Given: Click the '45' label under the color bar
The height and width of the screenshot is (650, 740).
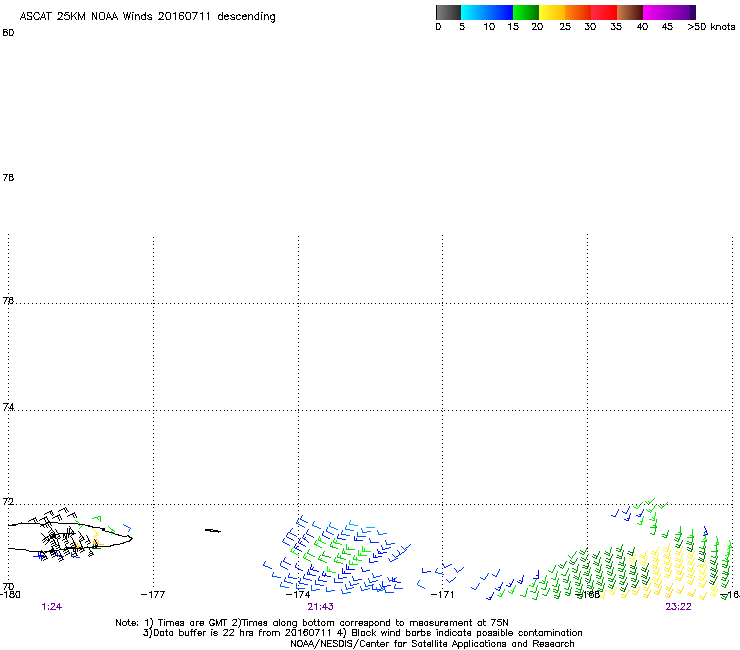Looking at the screenshot, I should [667, 27].
